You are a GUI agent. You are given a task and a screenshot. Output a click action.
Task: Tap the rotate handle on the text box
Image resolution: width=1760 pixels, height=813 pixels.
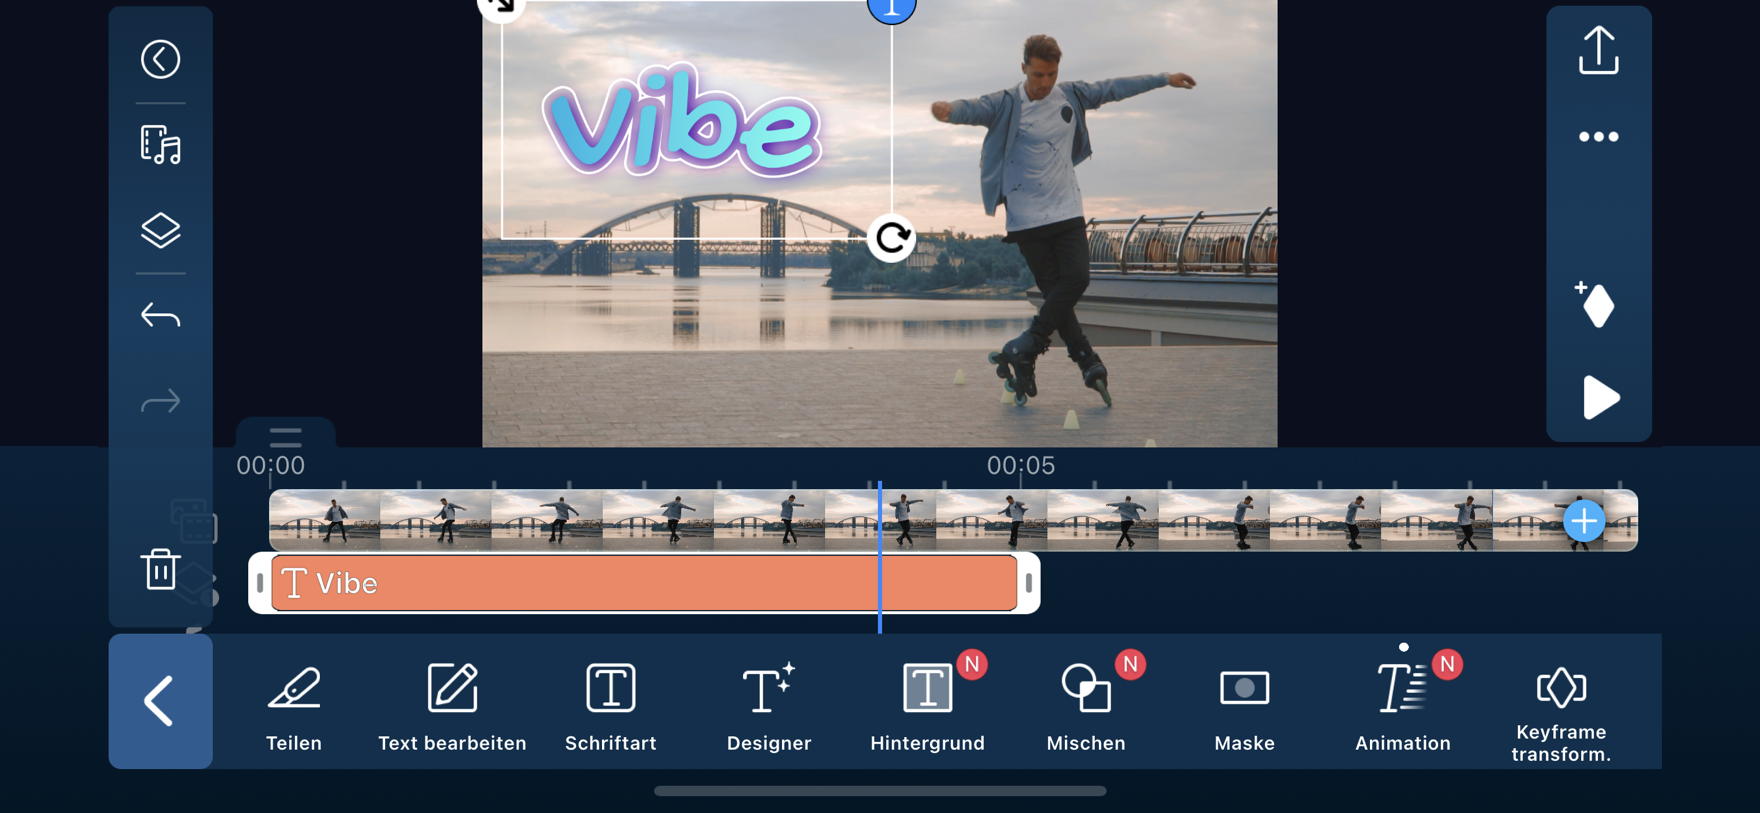[891, 238]
